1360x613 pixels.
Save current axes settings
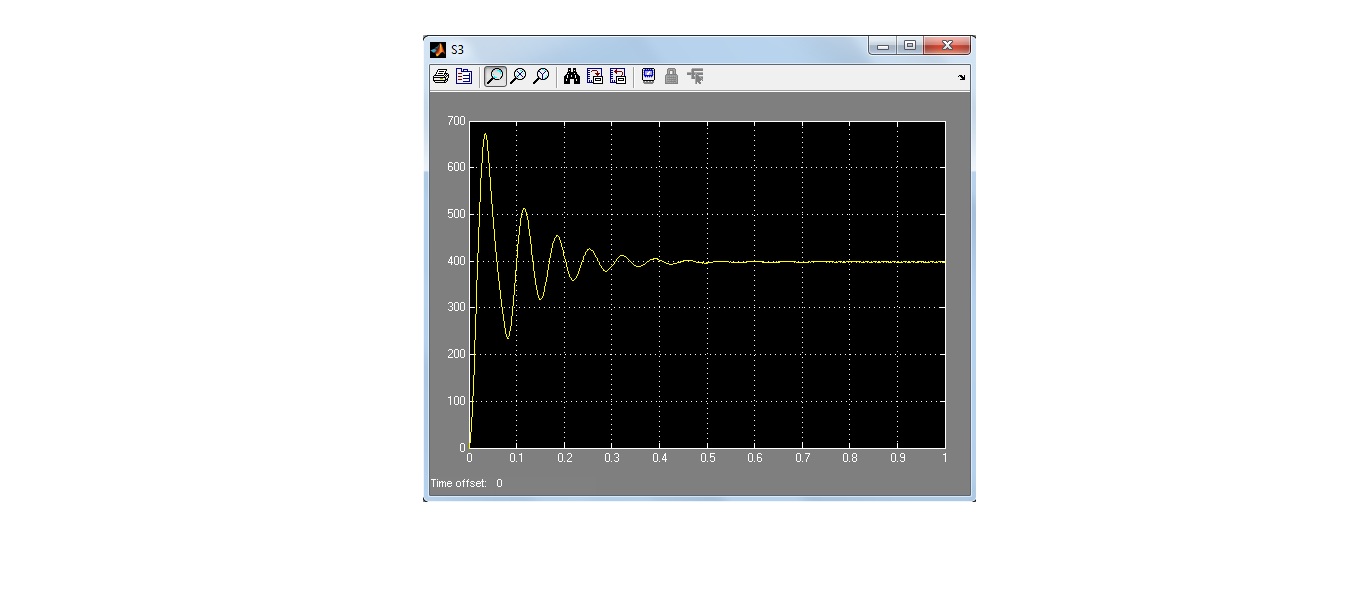(595, 76)
